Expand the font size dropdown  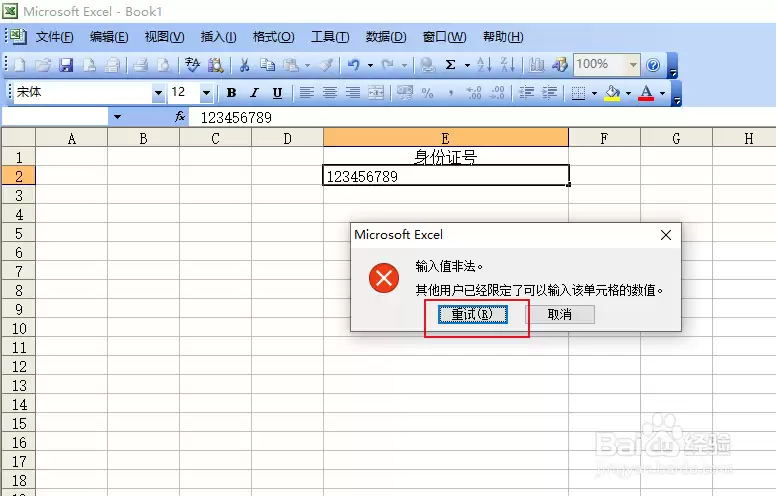(206, 93)
